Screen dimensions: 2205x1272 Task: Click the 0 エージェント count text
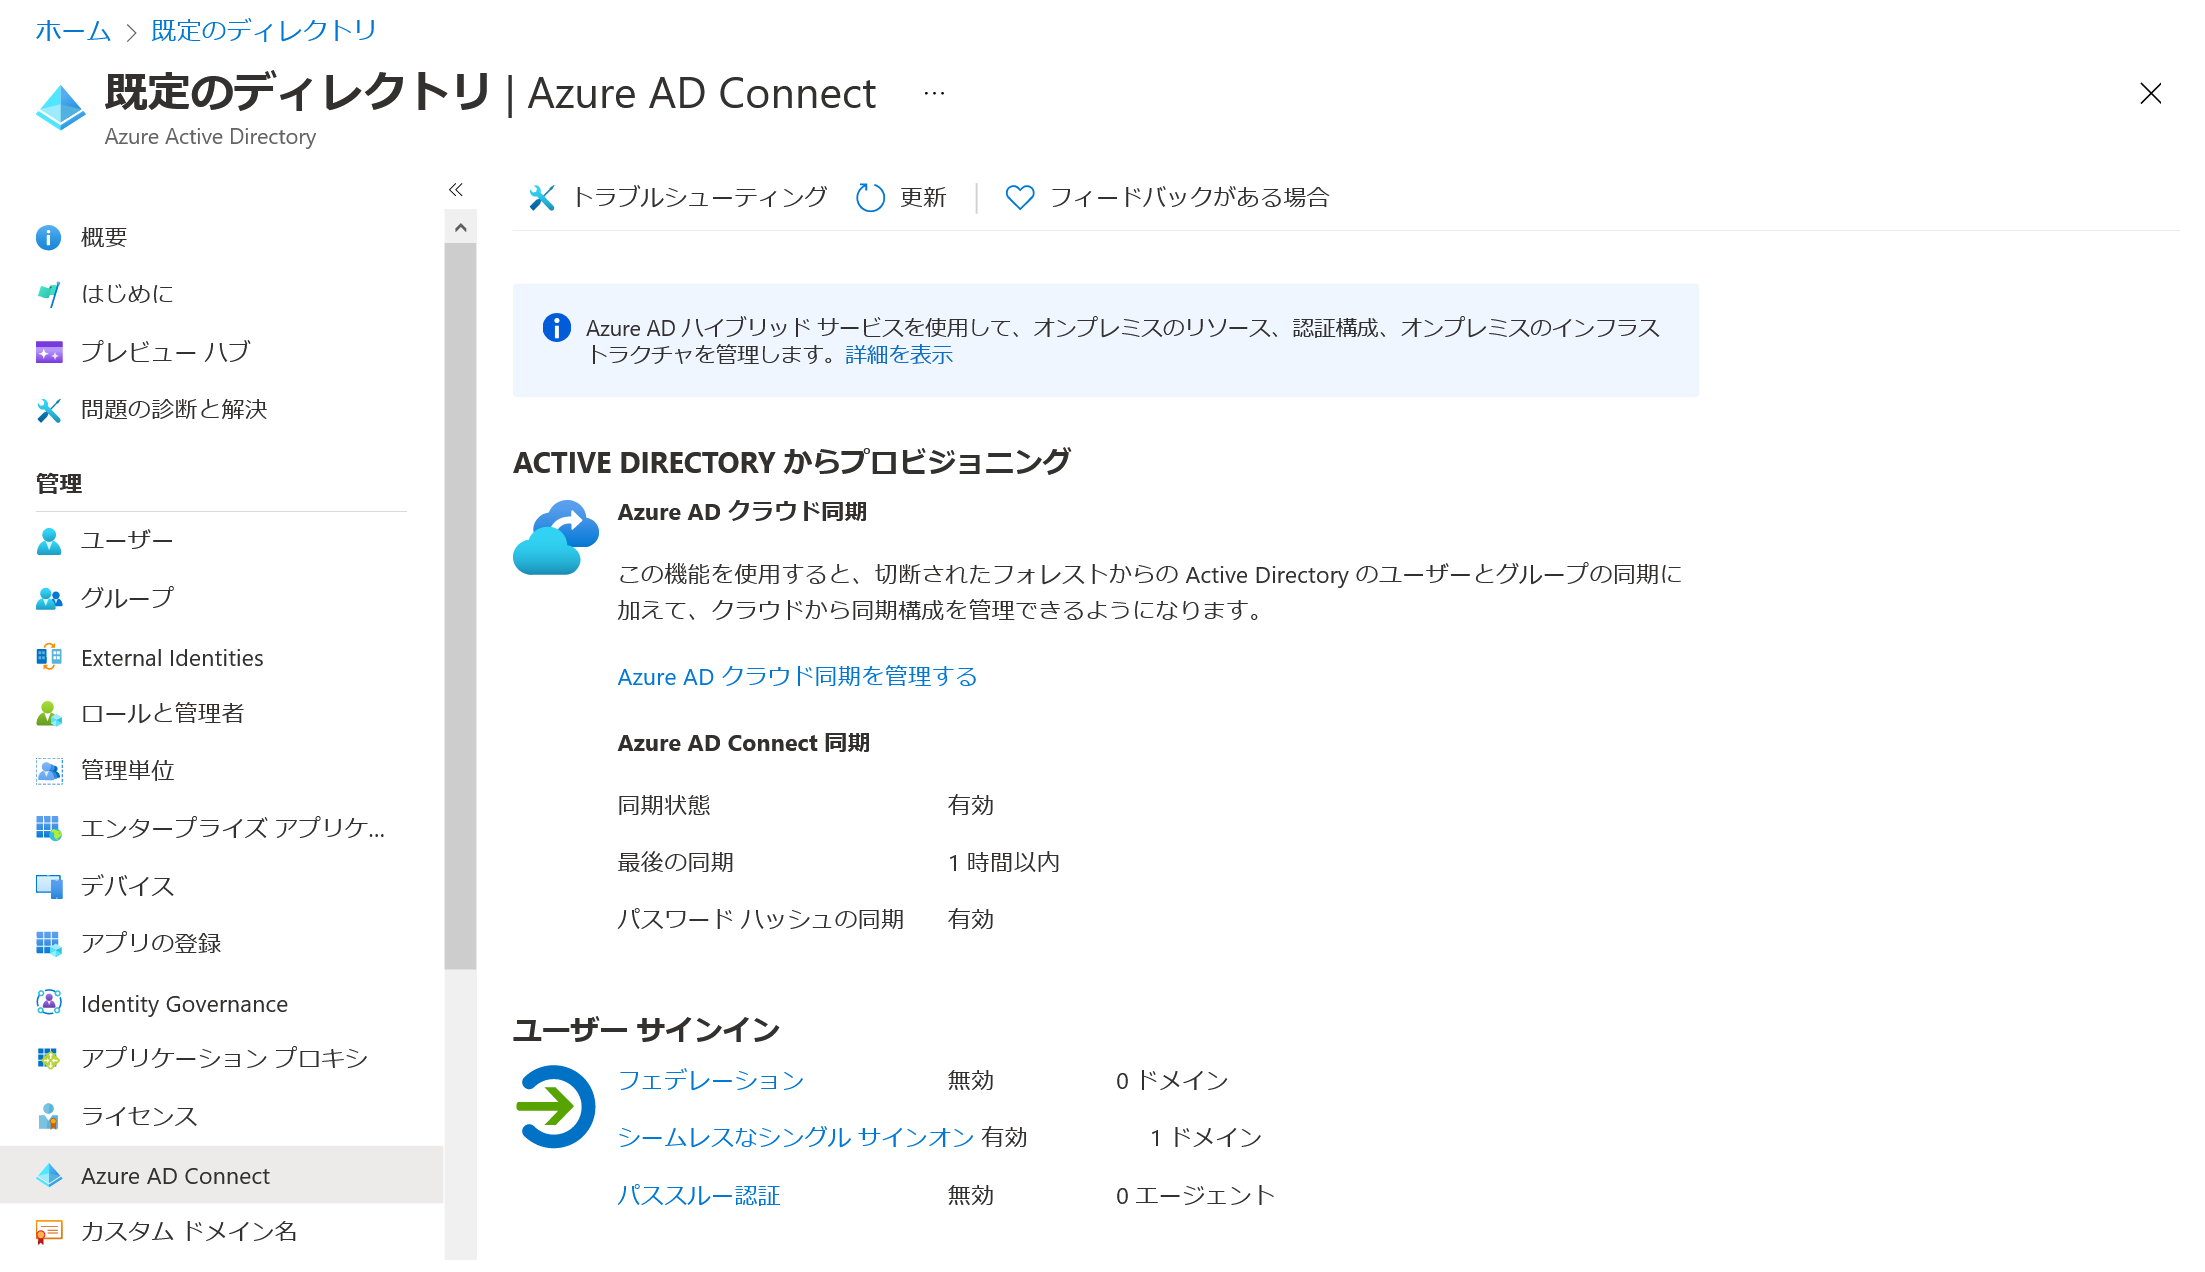(1196, 1195)
